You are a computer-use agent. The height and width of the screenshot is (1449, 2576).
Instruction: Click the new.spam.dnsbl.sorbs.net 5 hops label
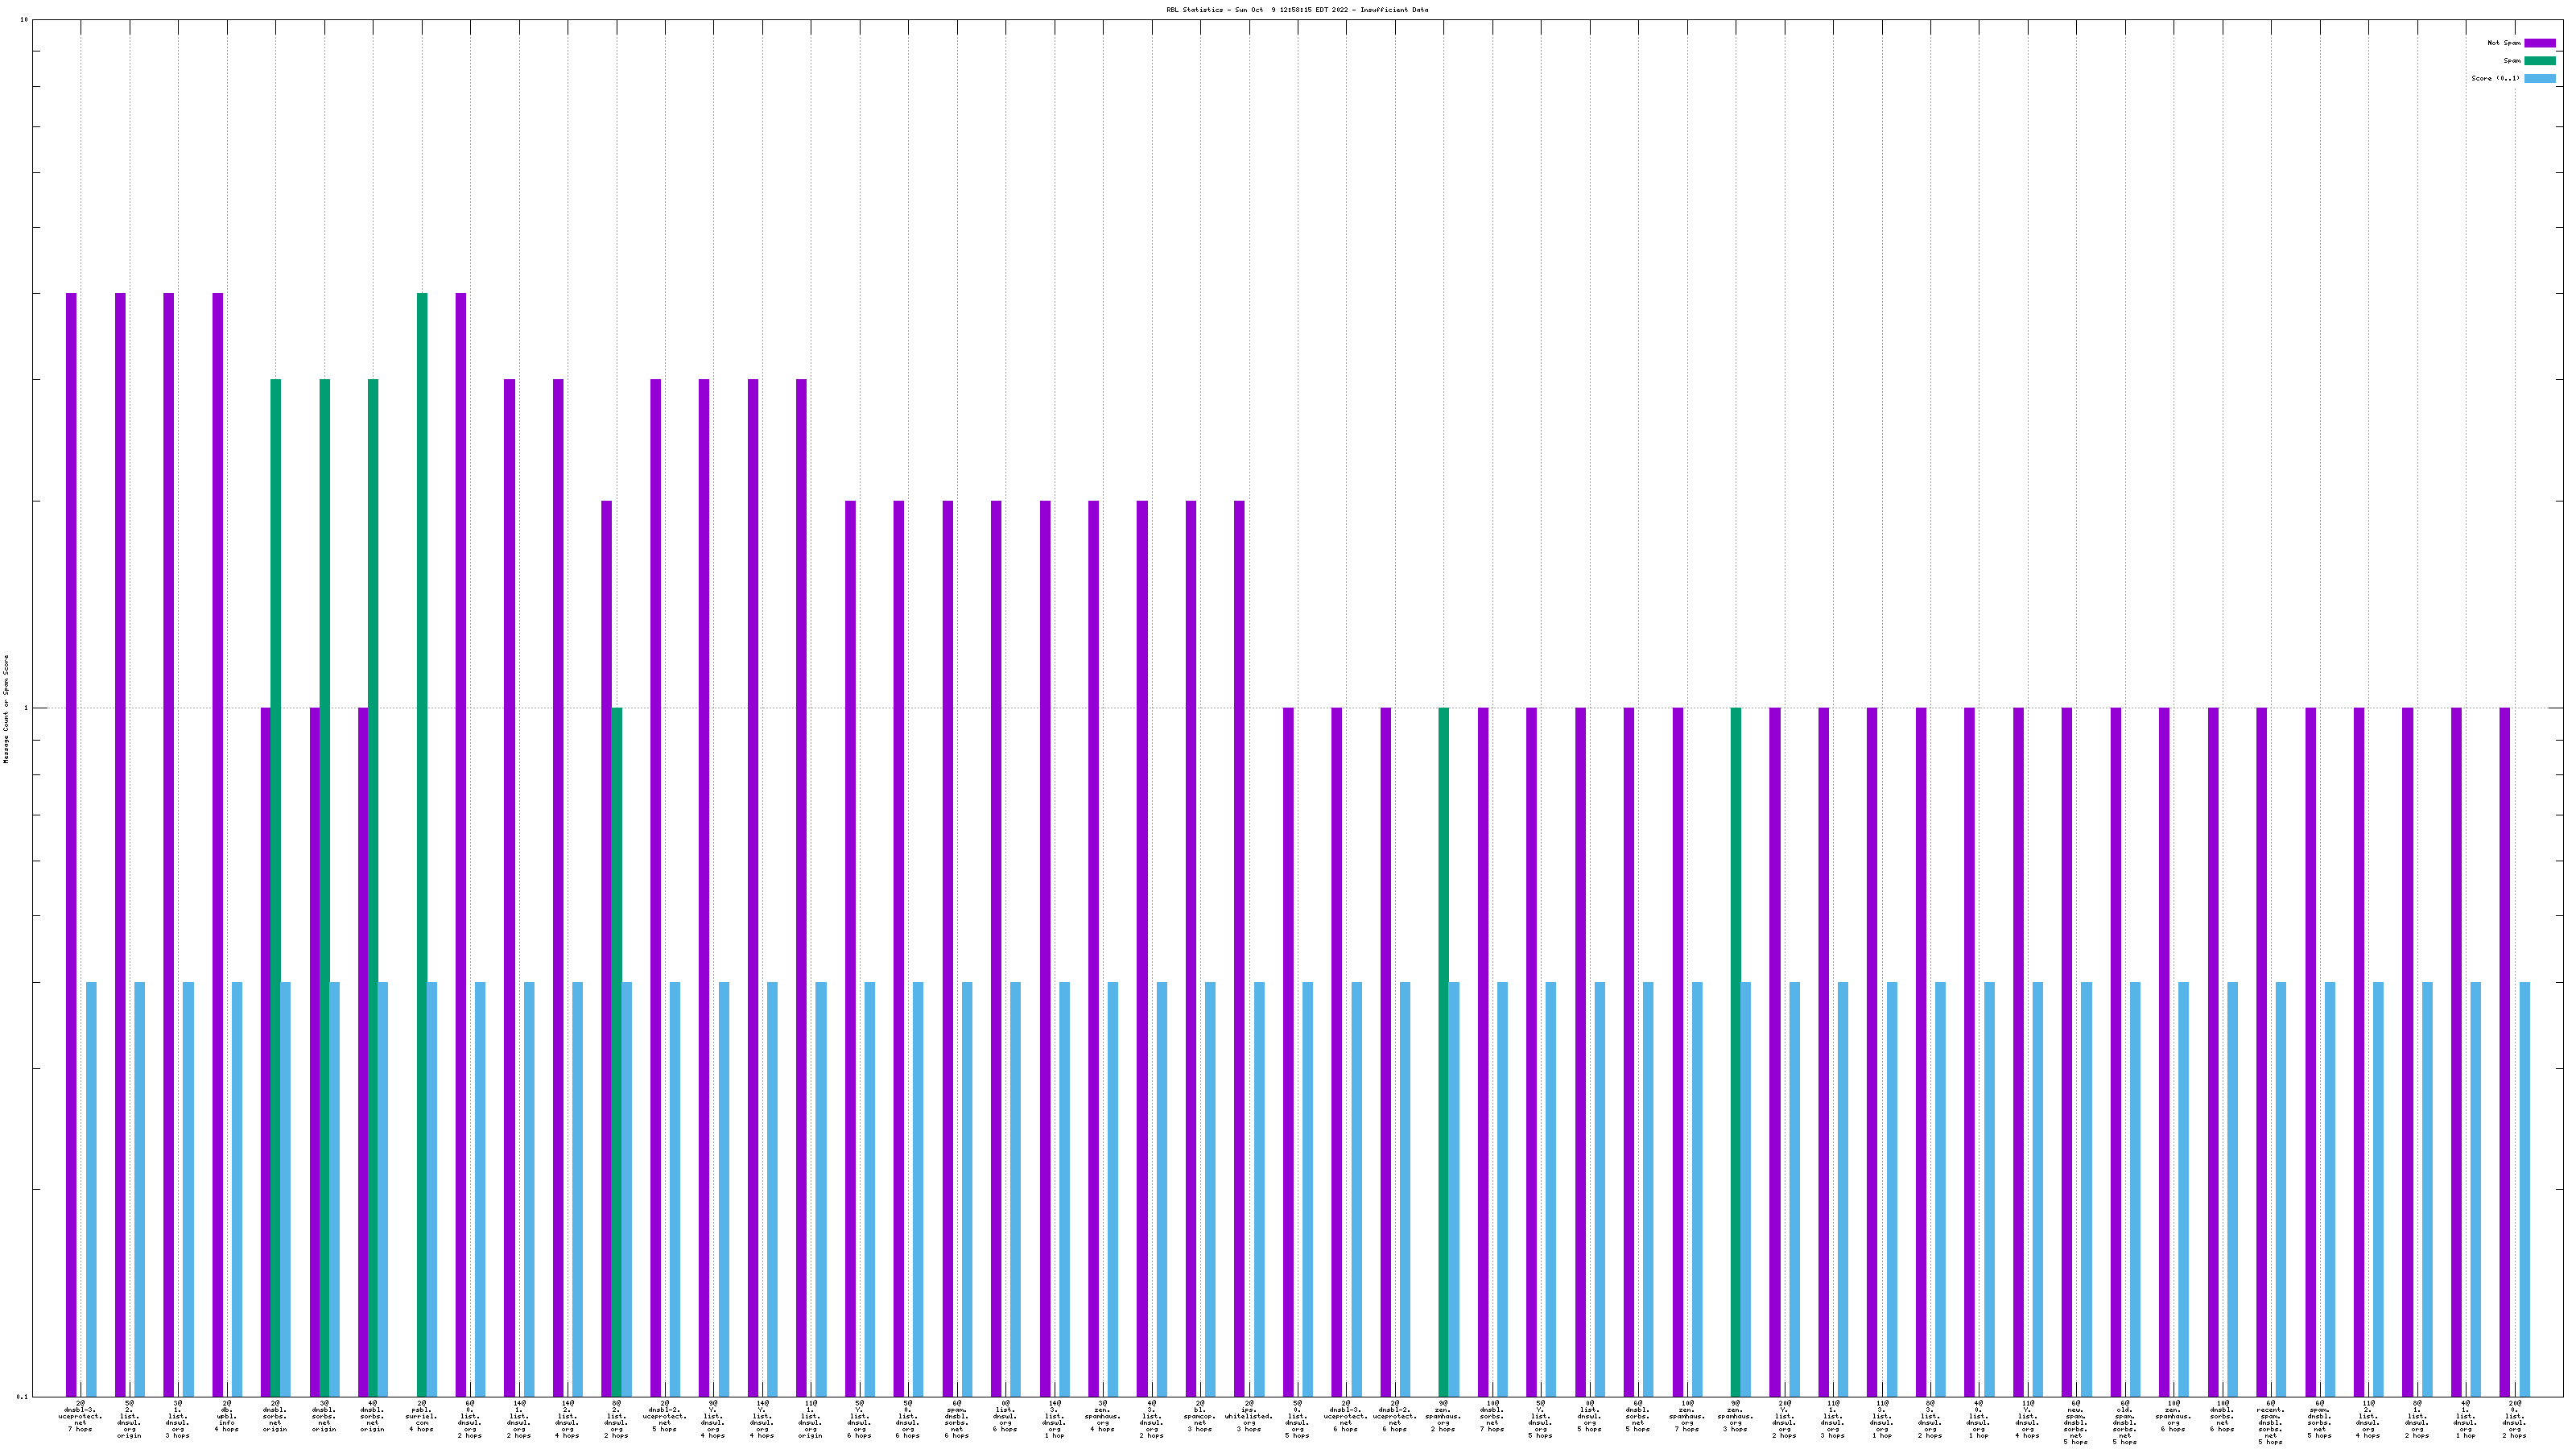point(2075,1423)
